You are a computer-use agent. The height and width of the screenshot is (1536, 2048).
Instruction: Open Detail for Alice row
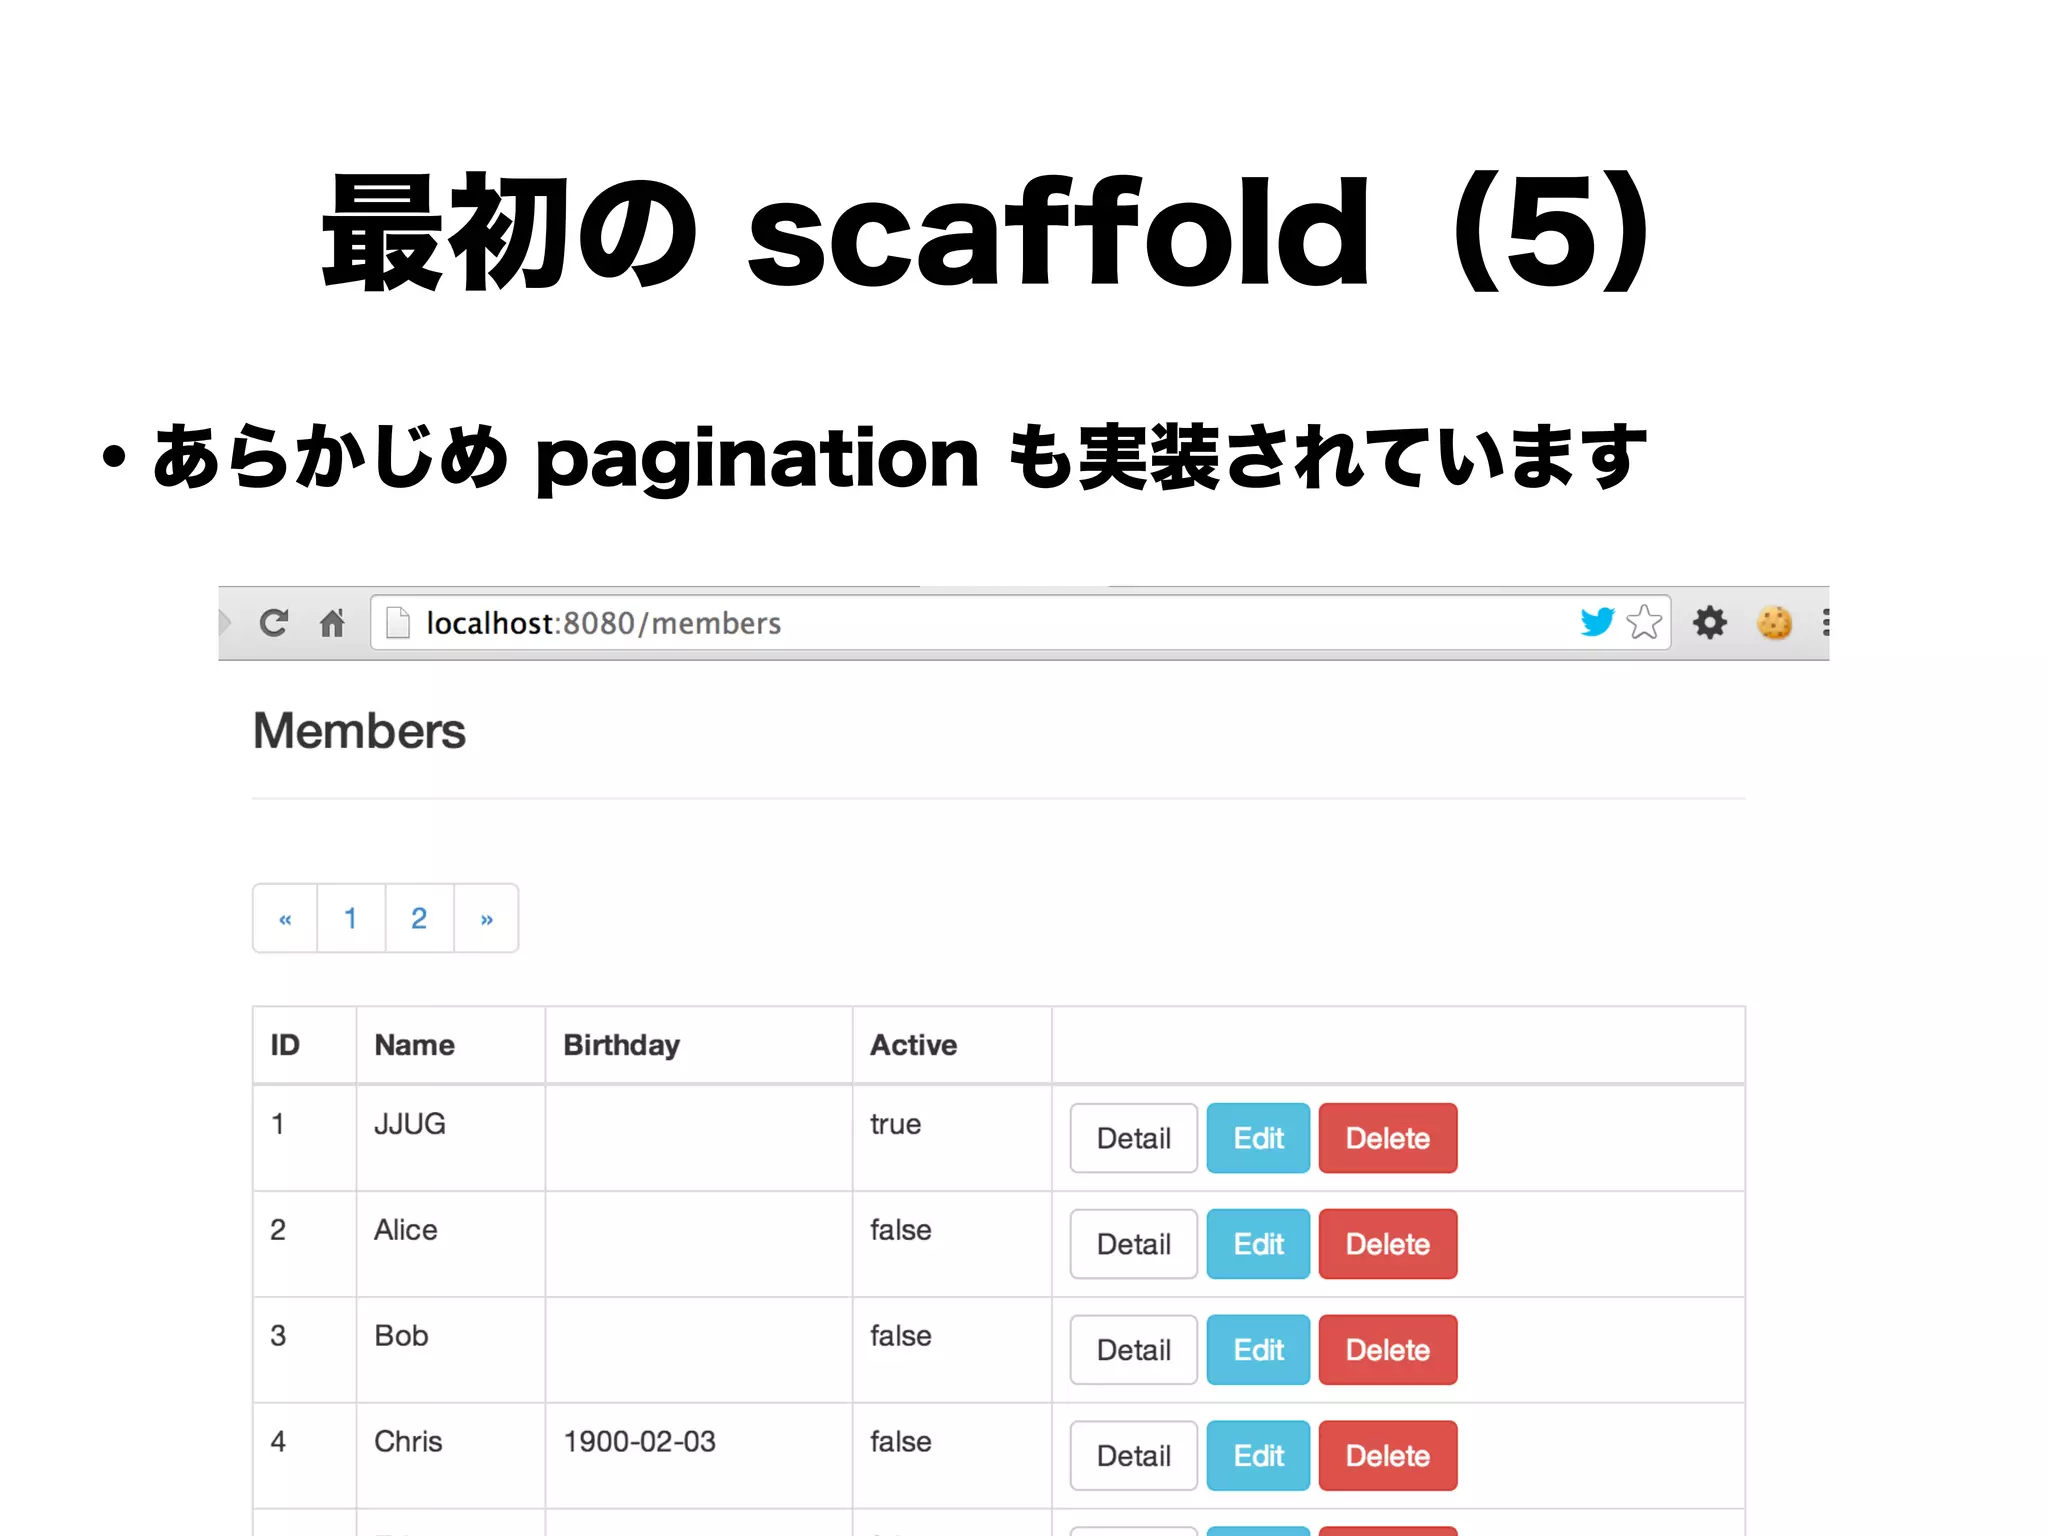tap(1133, 1244)
